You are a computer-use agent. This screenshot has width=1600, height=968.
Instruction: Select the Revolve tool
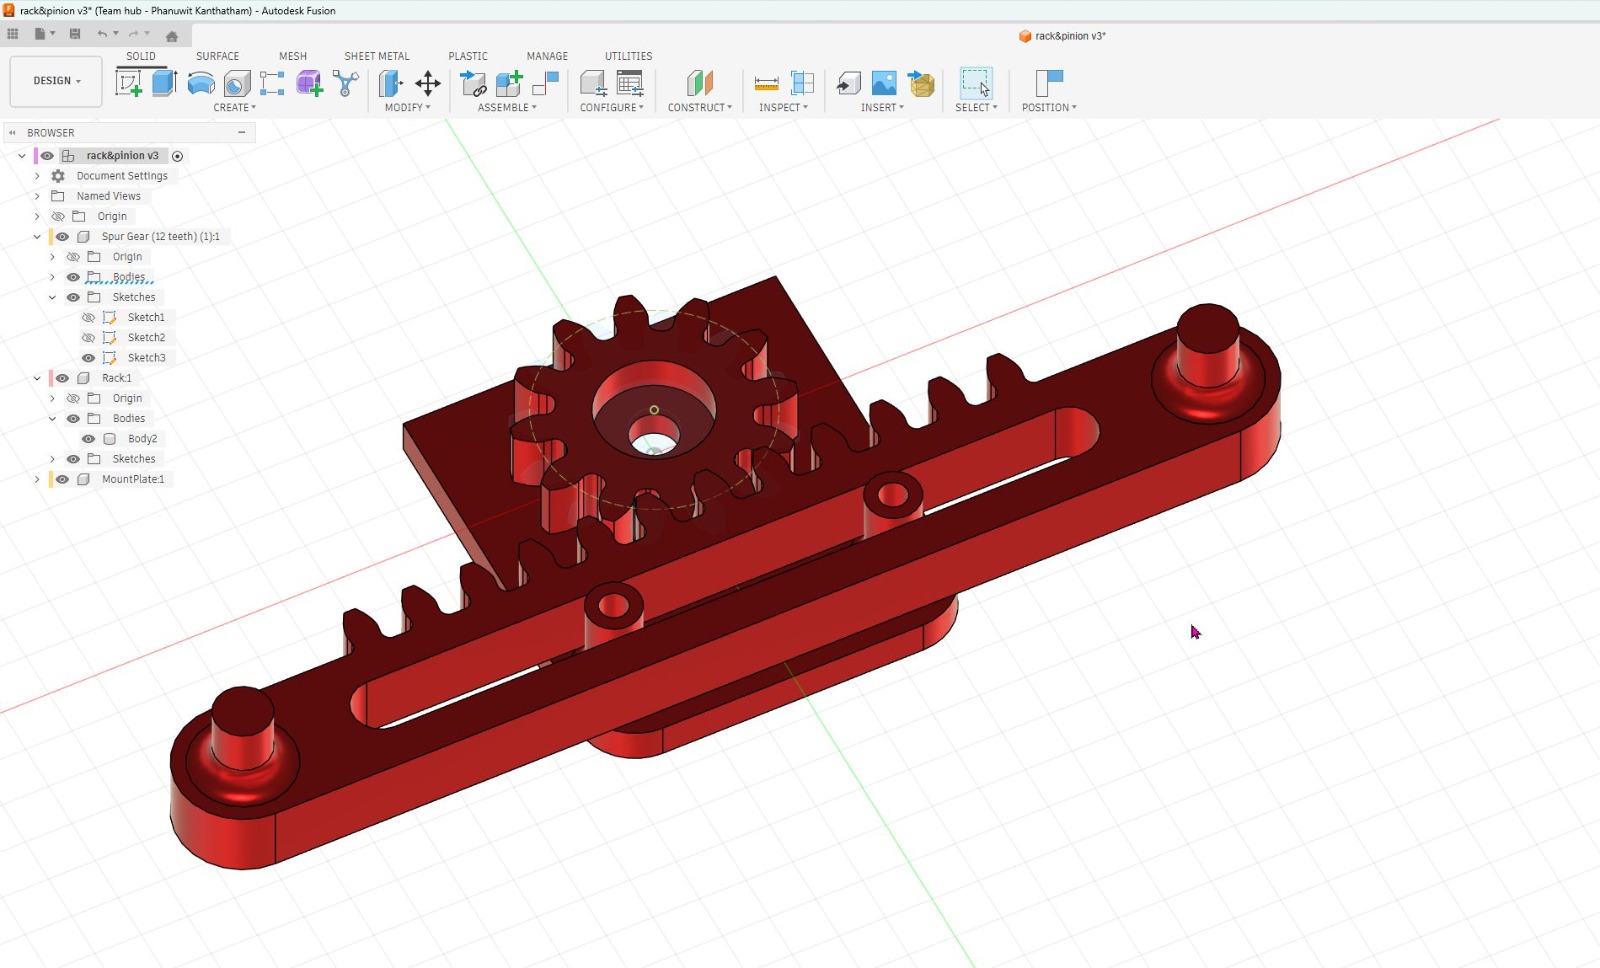click(201, 83)
